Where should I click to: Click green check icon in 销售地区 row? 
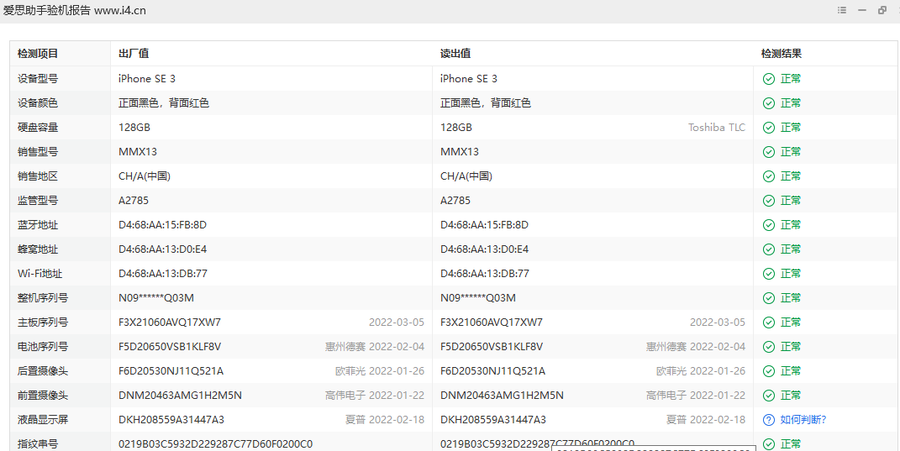coord(769,176)
